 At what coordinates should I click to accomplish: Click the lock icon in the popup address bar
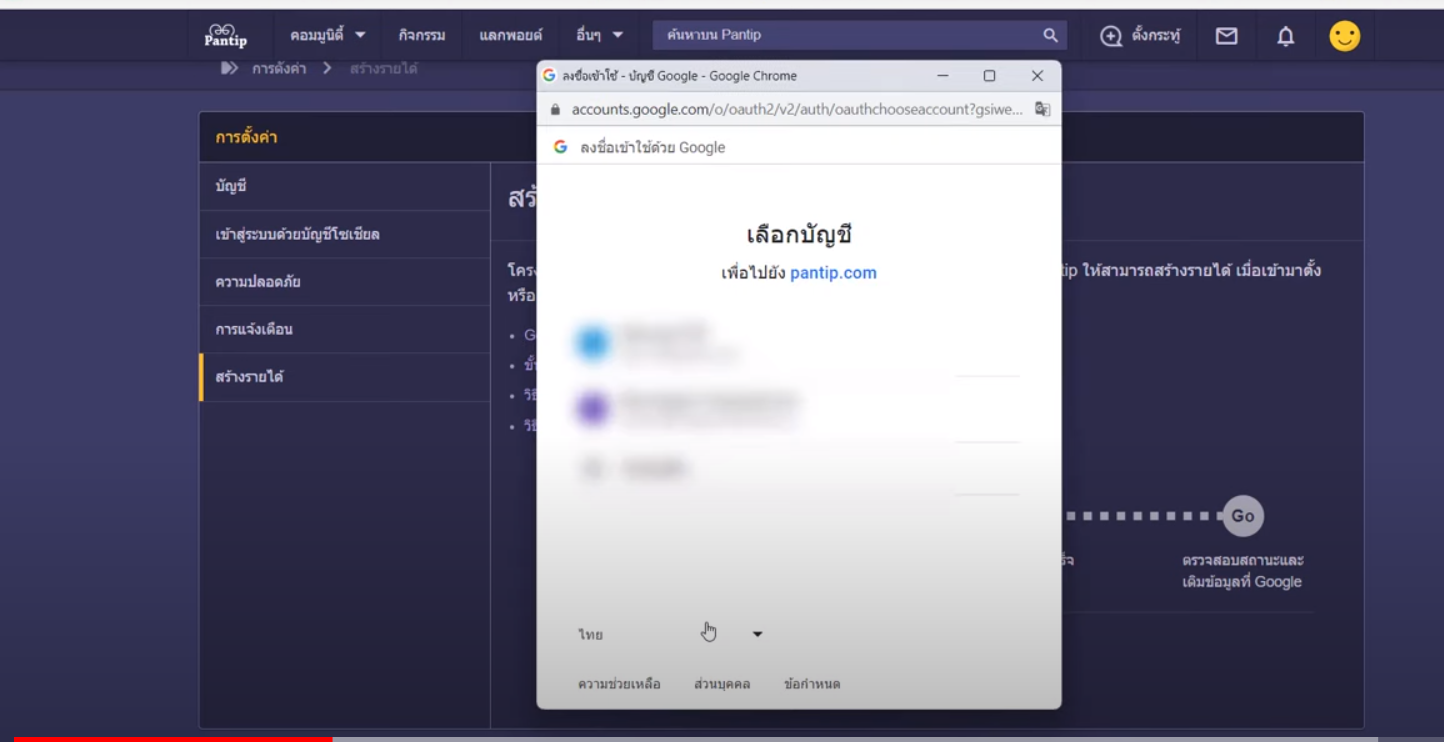tap(556, 109)
